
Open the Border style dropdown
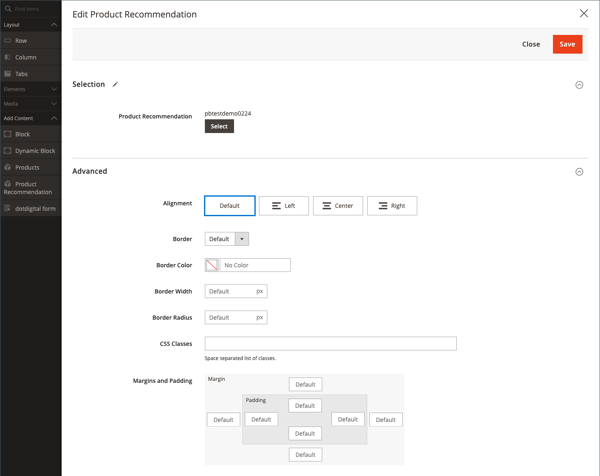[x=227, y=239]
